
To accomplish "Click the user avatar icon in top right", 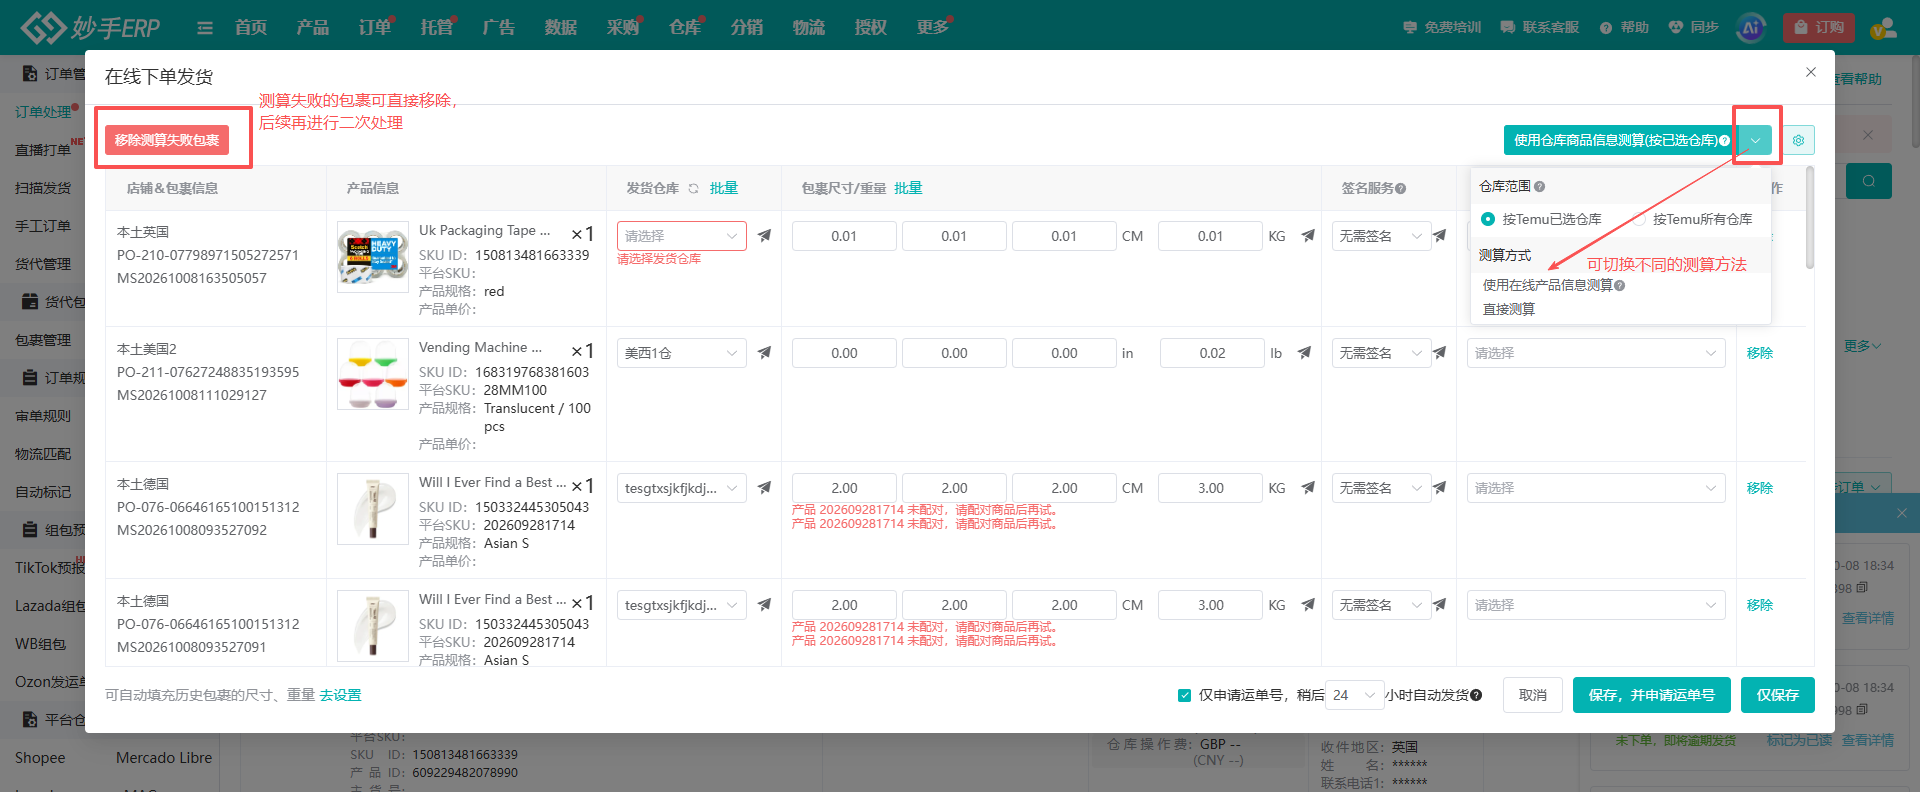I will [x=1883, y=28].
